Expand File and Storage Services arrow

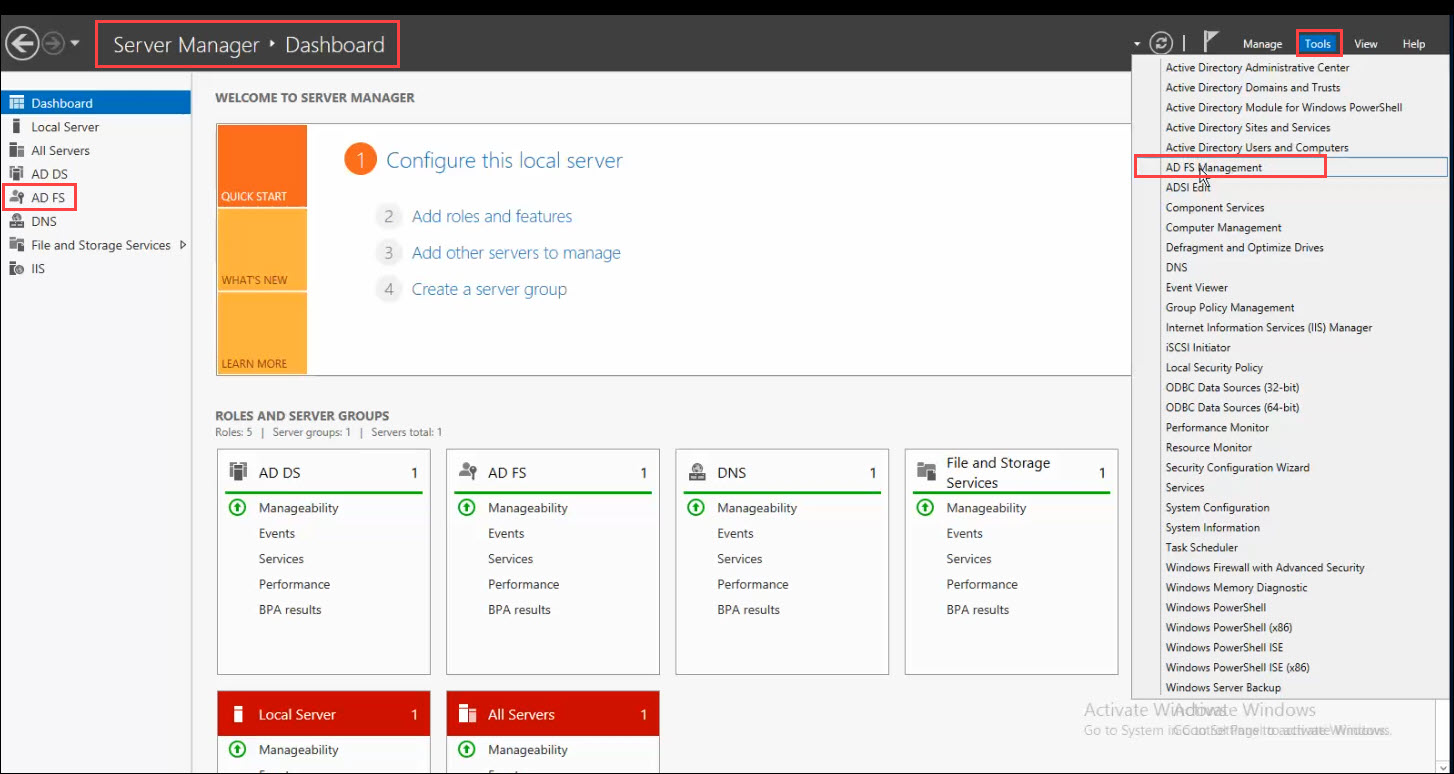(x=183, y=245)
